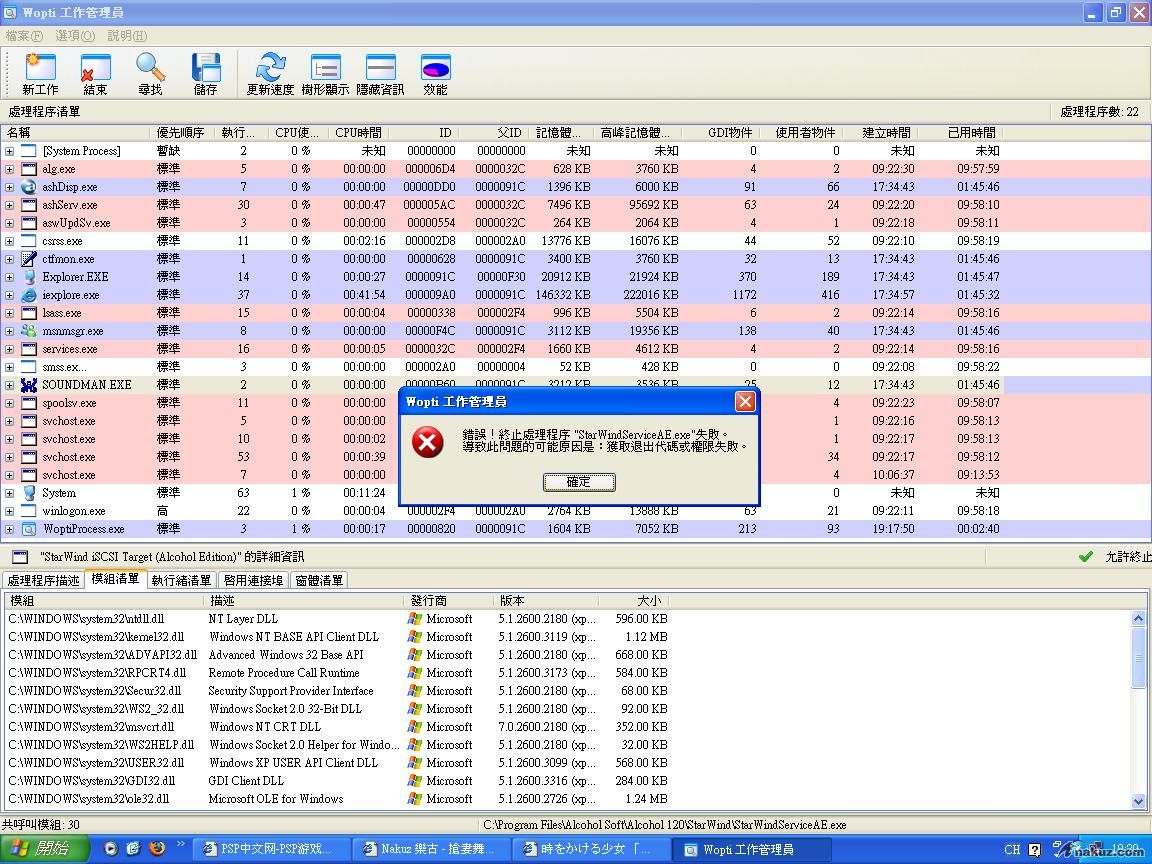Click the 尋找 (find) magnifier icon
Image resolution: width=1152 pixels, height=864 pixels.
(151, 68)
